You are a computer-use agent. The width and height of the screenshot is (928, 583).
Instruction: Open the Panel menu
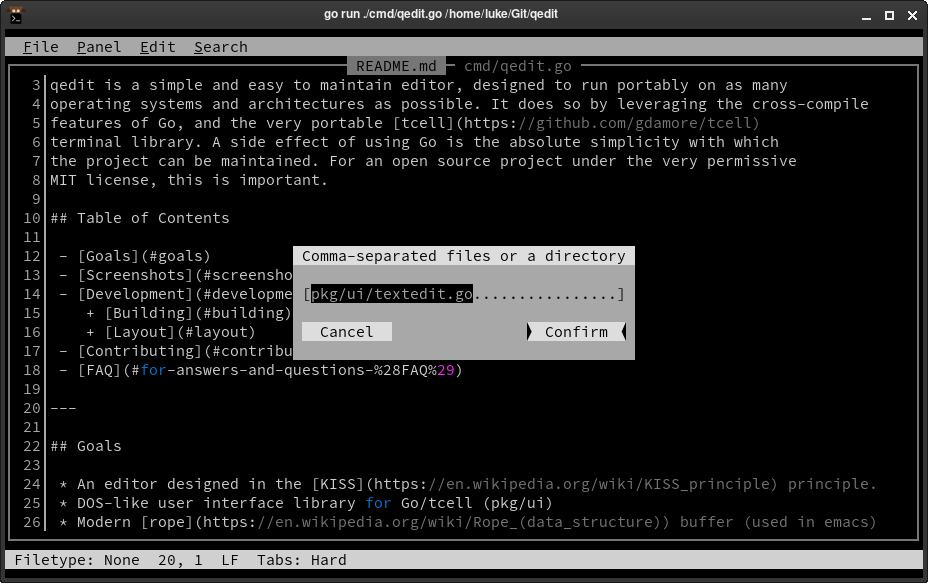(x=99, y=47)
